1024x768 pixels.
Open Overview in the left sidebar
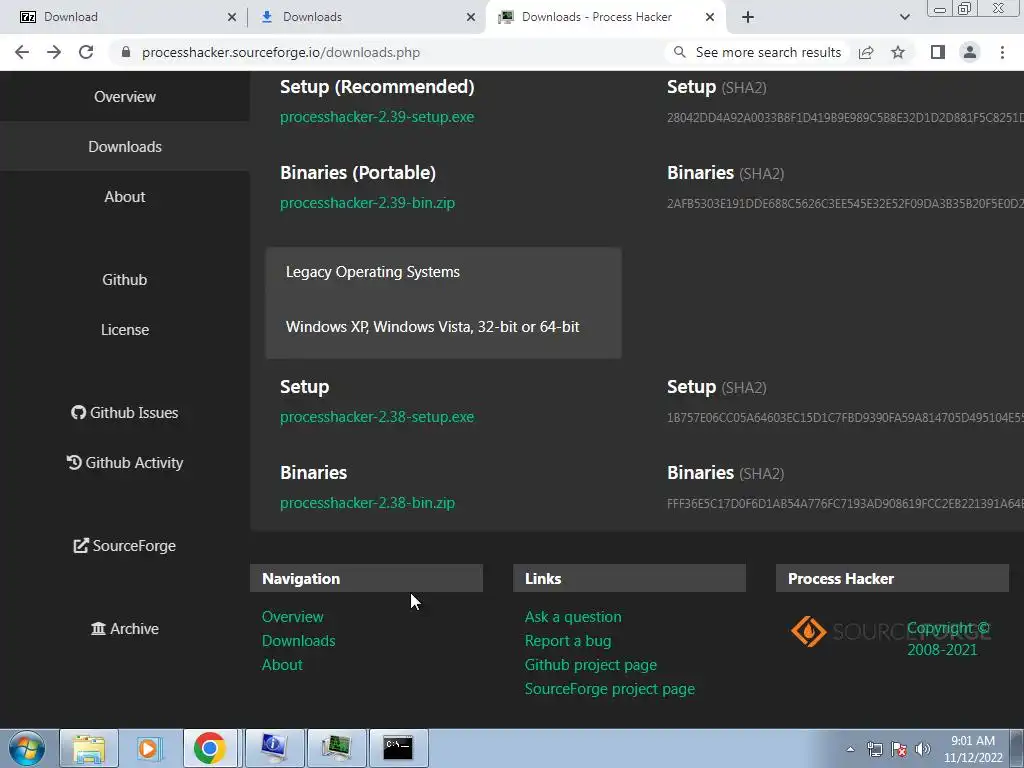point(125,97)
